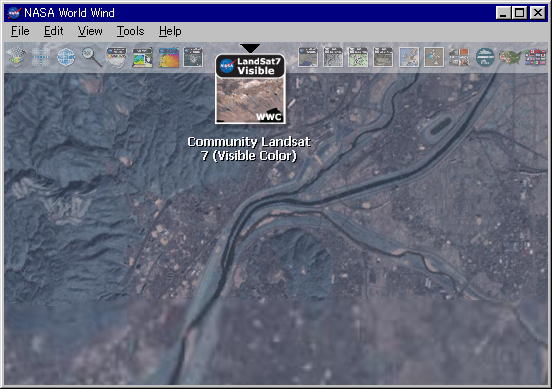Click the green-and-blue weather map icon
Screen dimensions: 552x389
coord(142,57)
